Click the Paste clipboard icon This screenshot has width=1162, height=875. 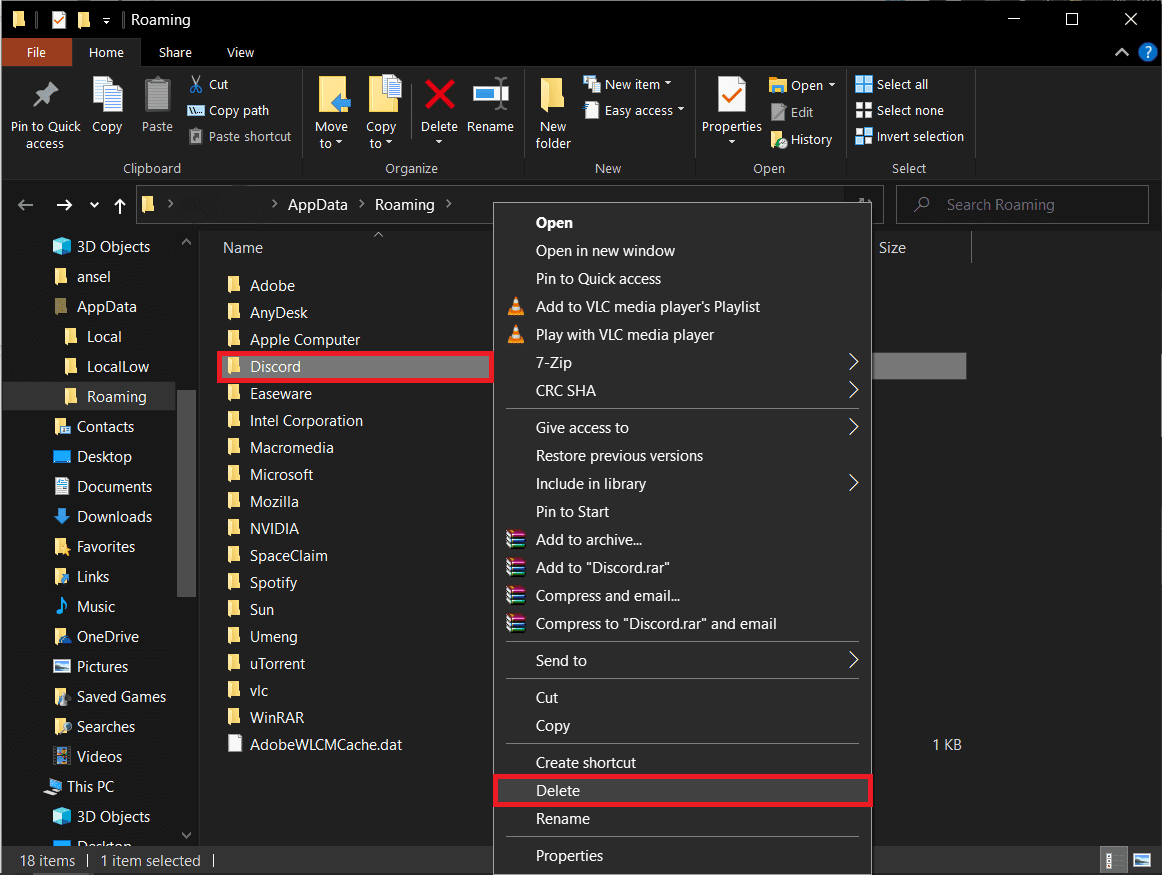[x=157, y=97]
